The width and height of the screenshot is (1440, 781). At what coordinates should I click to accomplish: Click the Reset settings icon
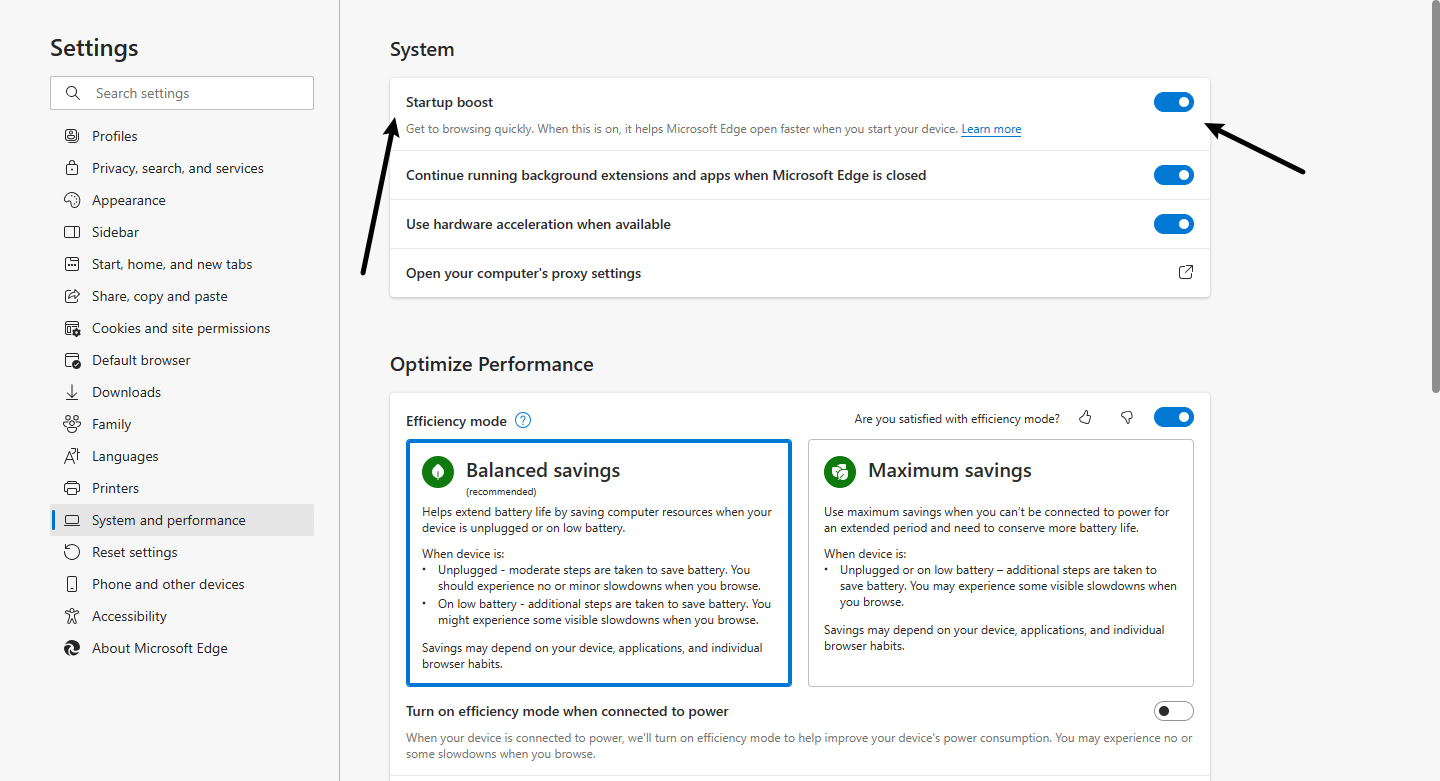click(x=72, y=552)
